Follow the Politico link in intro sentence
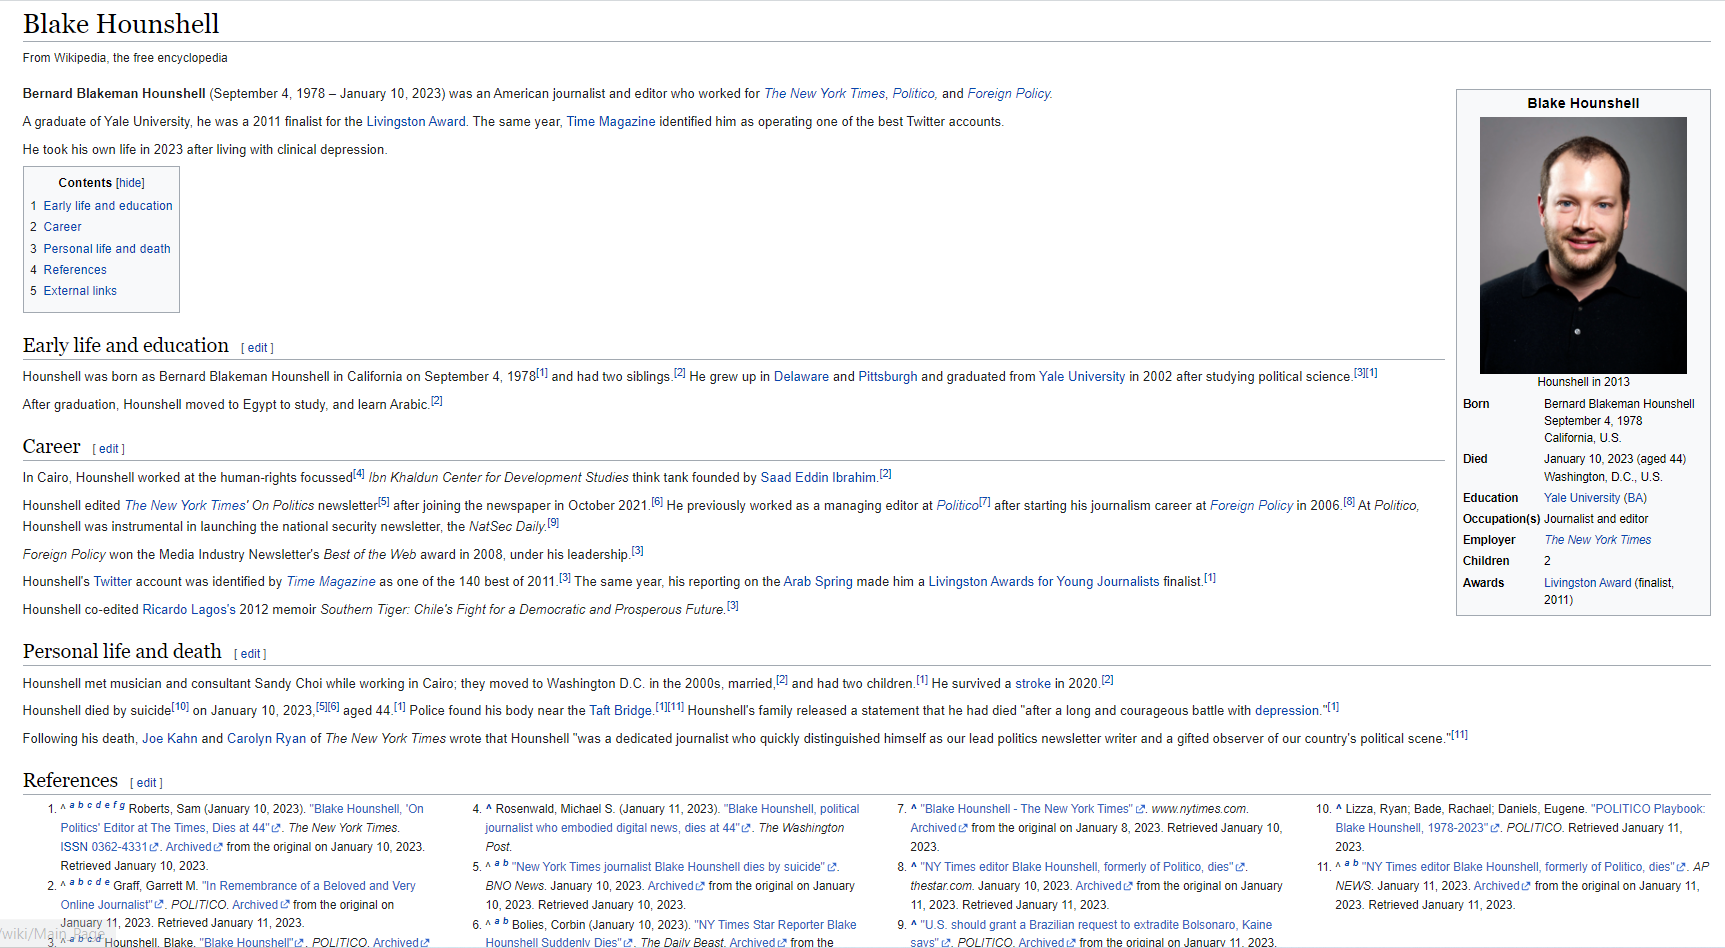Viewport: 1725px width, 948px height. point(914,94)
